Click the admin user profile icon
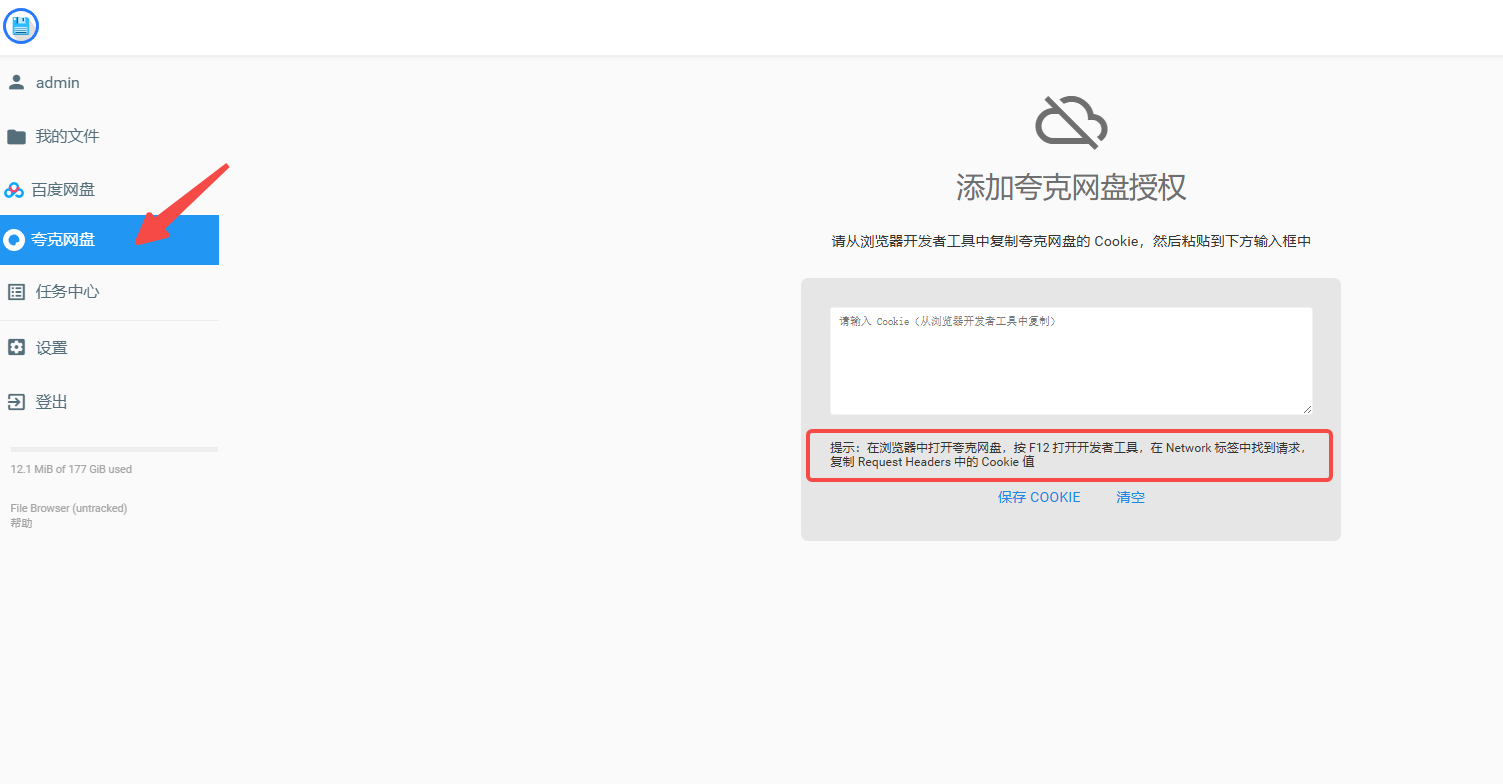 [x=16, y=82]
